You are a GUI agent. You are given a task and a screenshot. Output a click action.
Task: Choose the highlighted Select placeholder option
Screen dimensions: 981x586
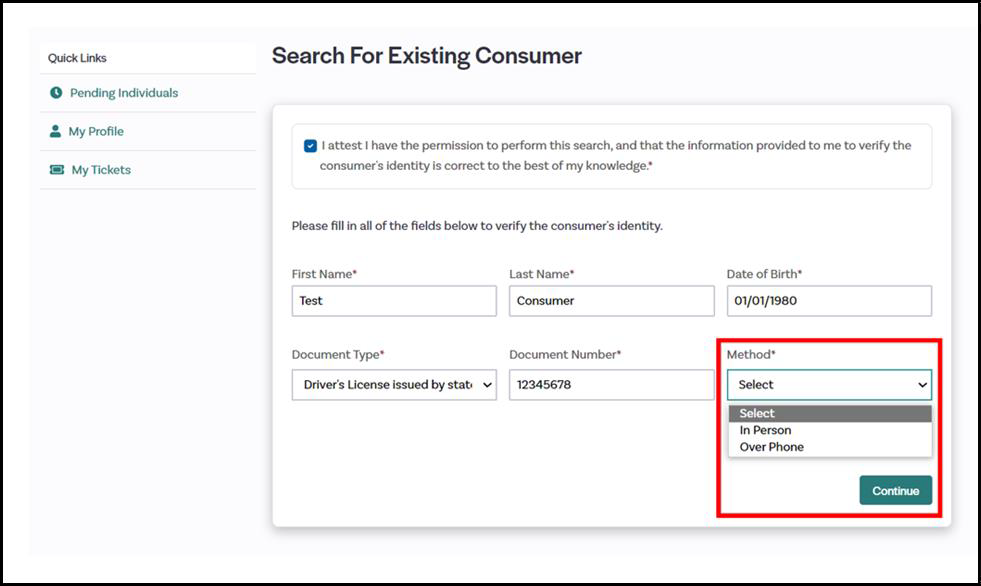(x=757, y=413)
